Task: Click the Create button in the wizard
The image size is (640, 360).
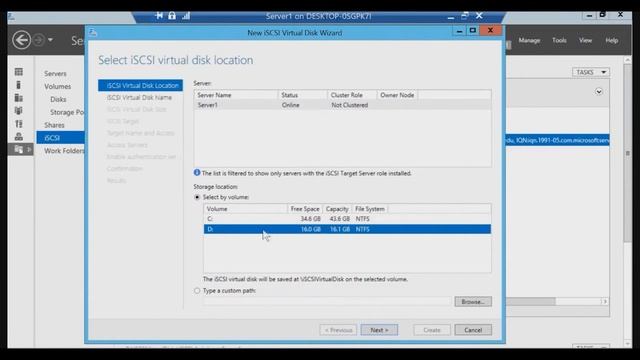Action: [432, 330]
